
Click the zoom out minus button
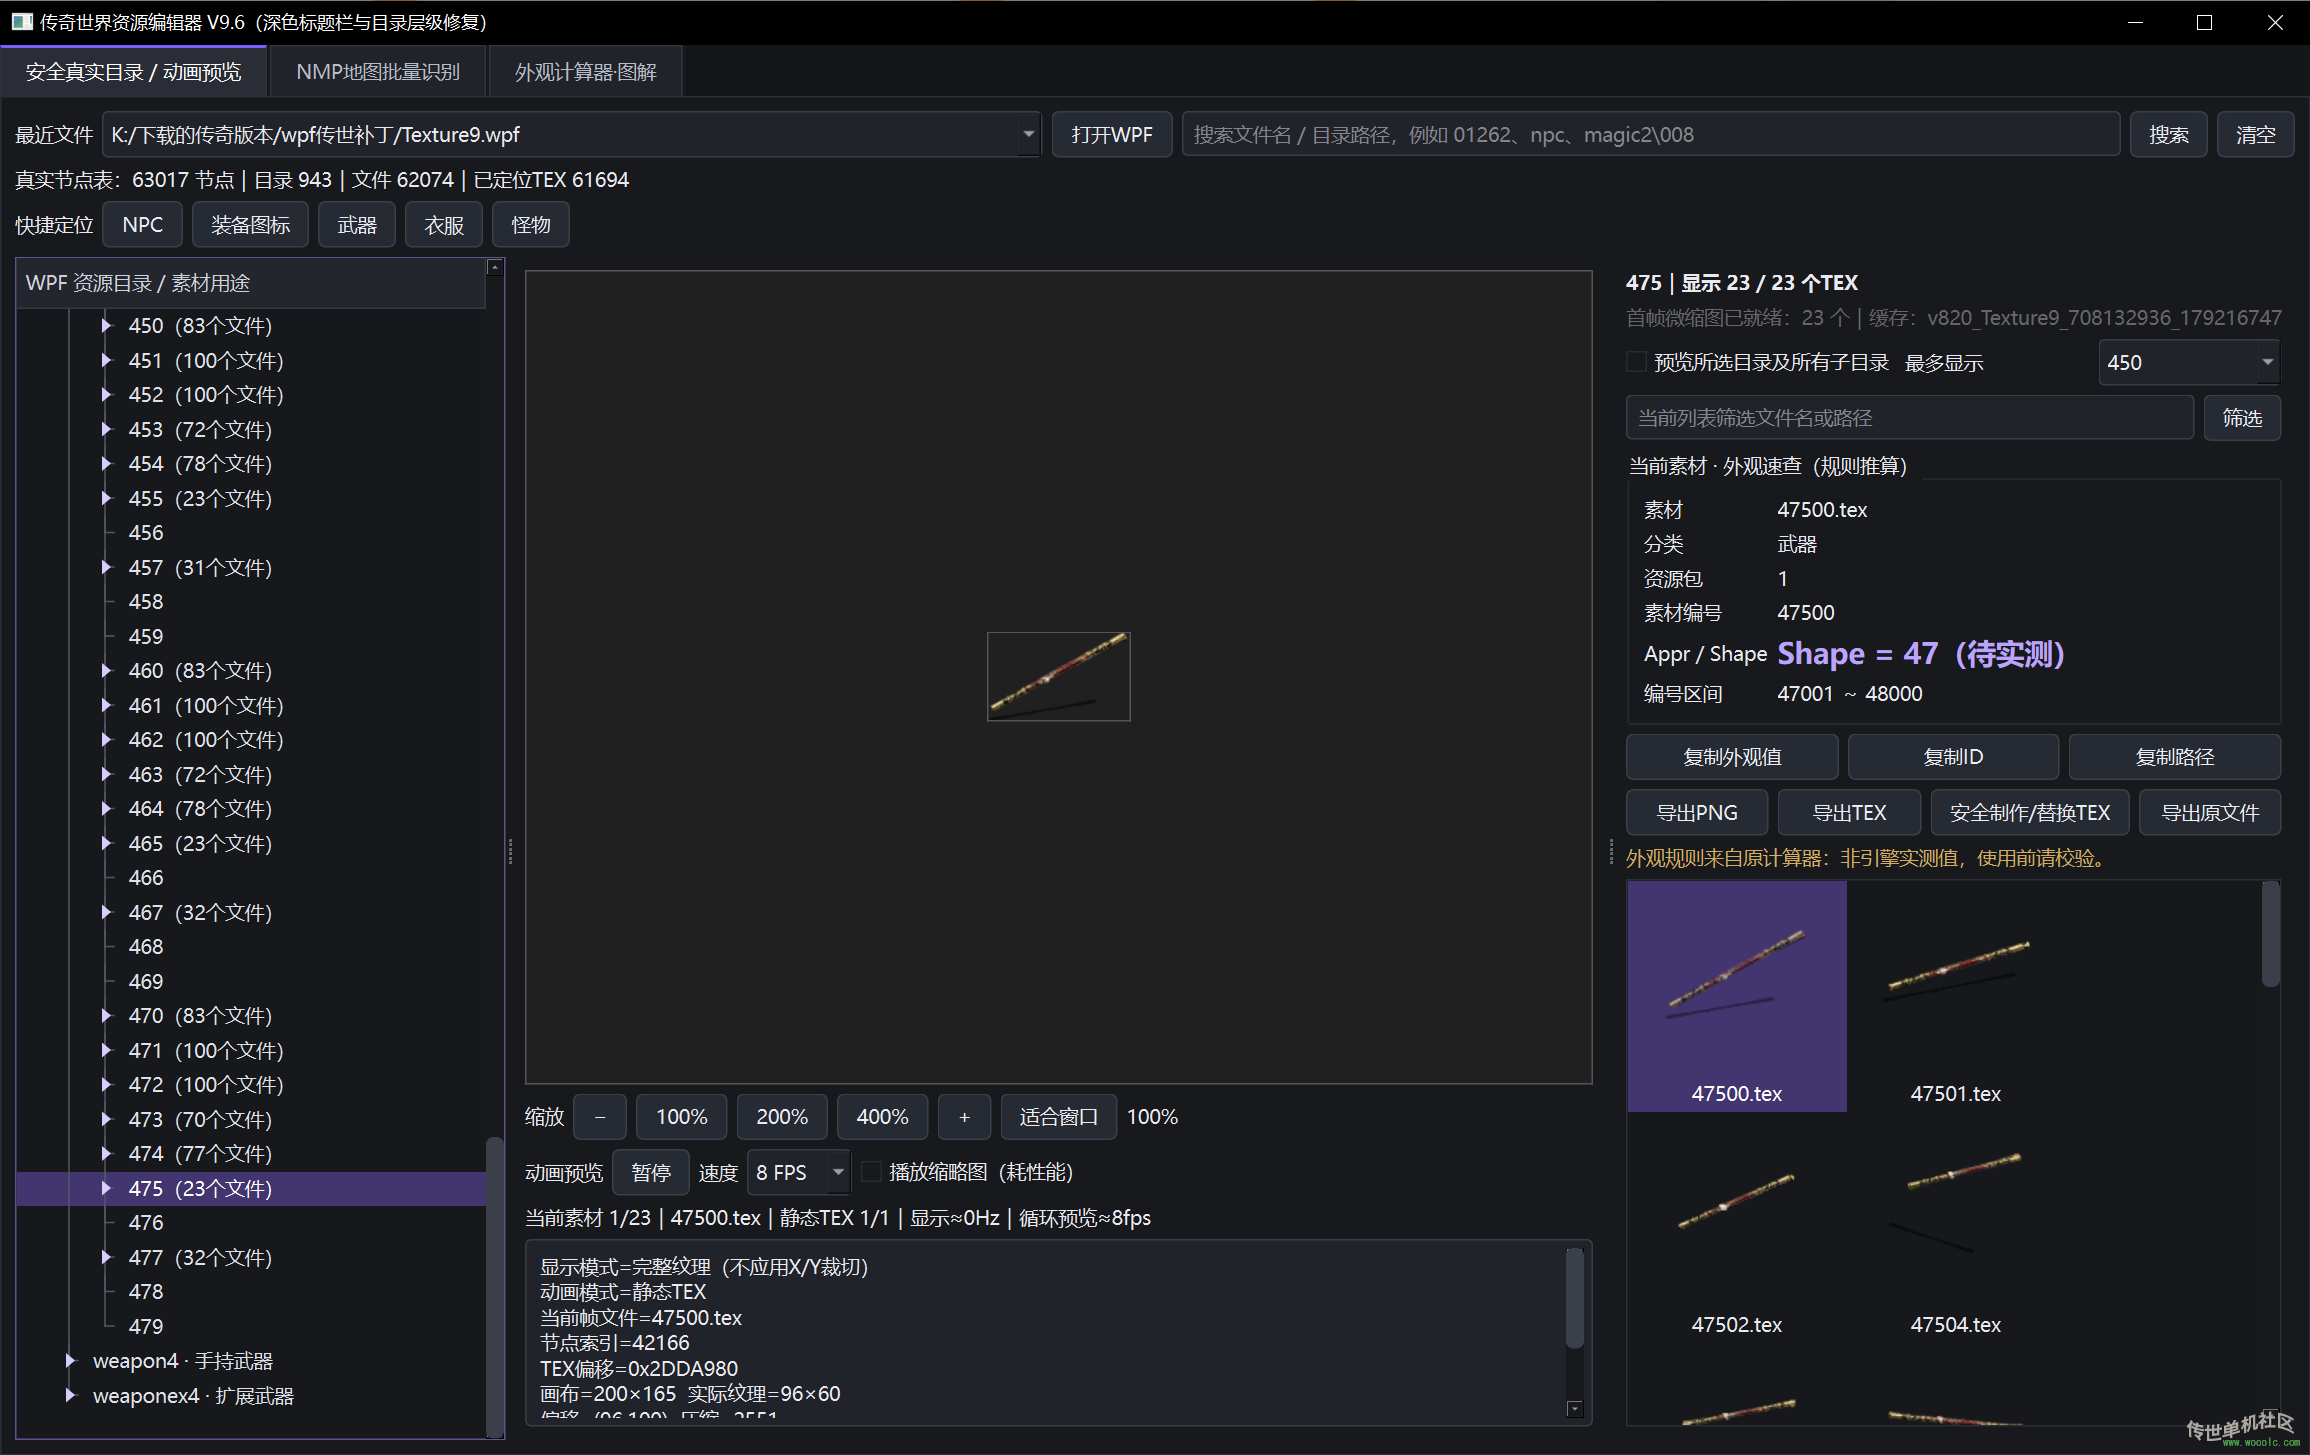(x=600, y=1116)
